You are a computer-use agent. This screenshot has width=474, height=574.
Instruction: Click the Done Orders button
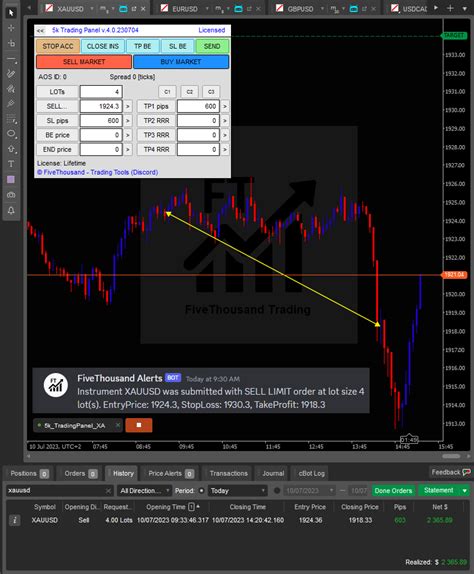point(393,491)
